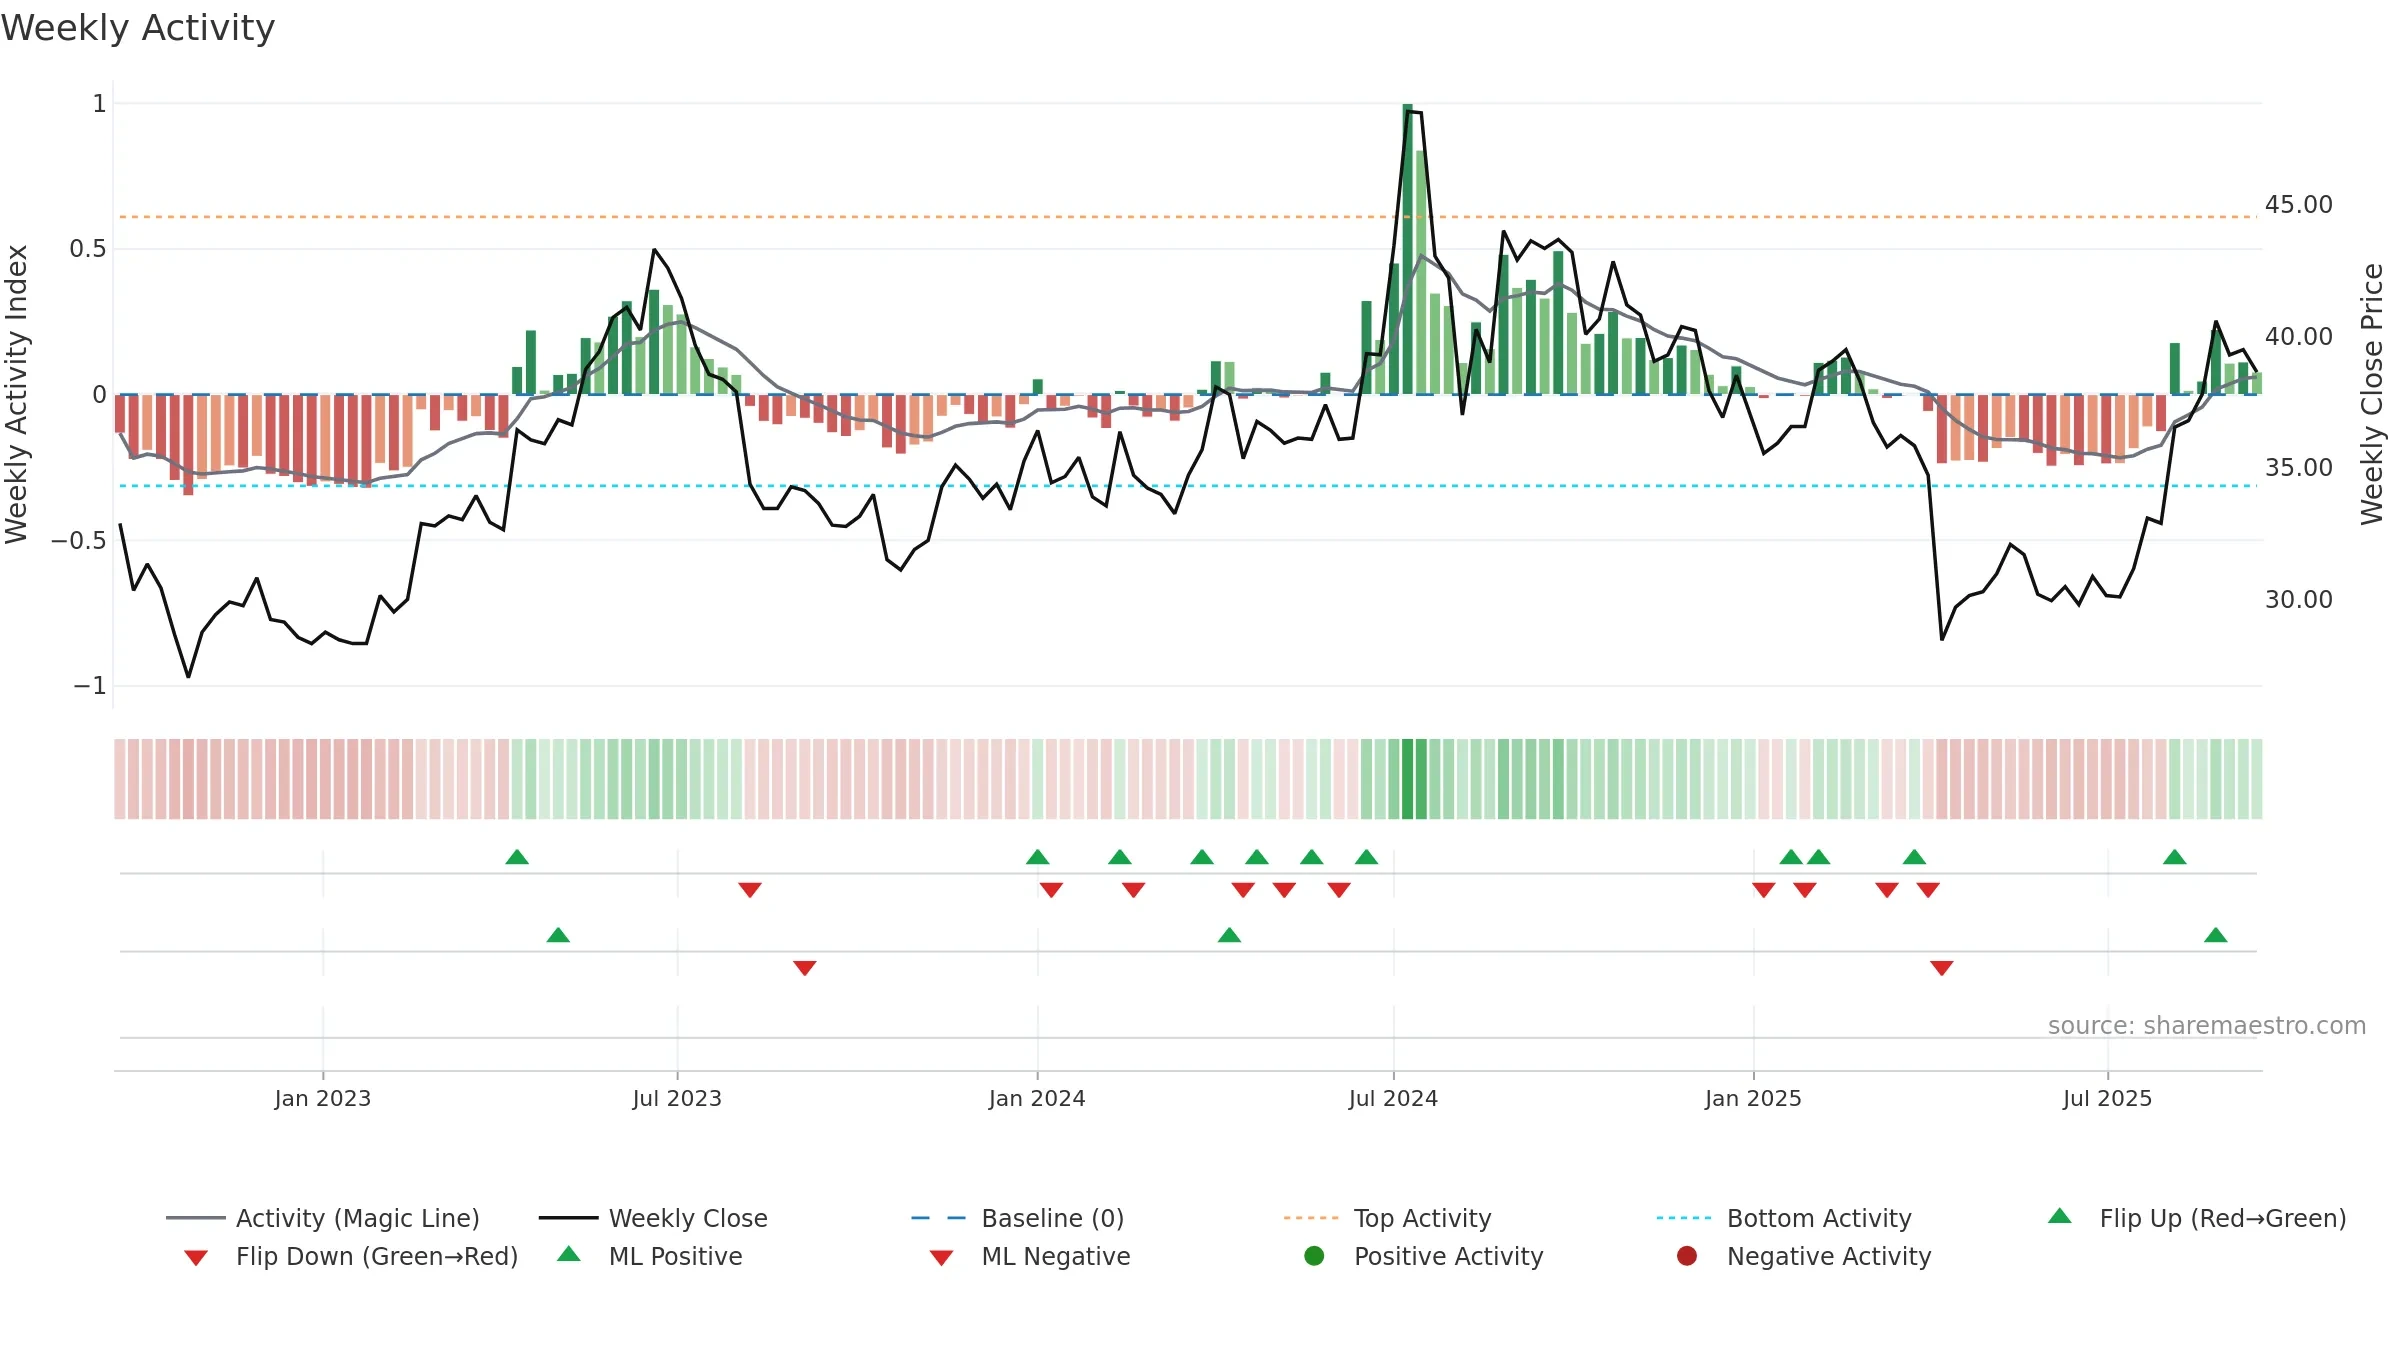Click the Flip Down red triangle legend icon
Viewport: 2400px width, 1350px height.
click(196, 1258)
